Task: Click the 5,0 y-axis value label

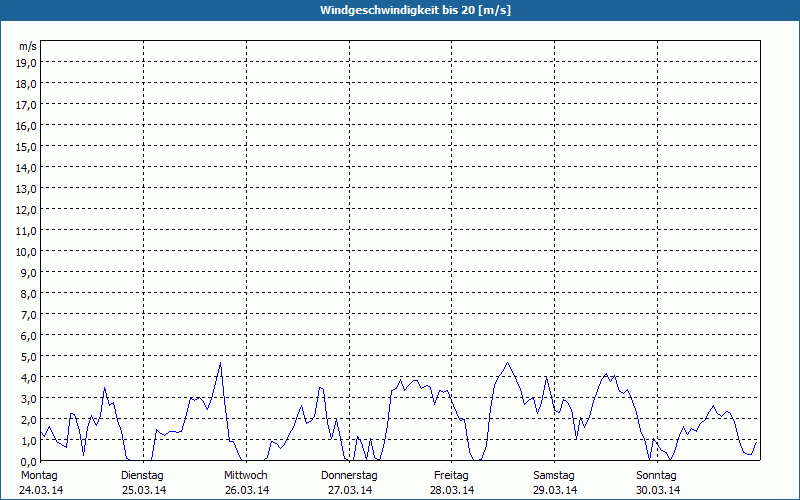Action: click(x=29, y=357)
